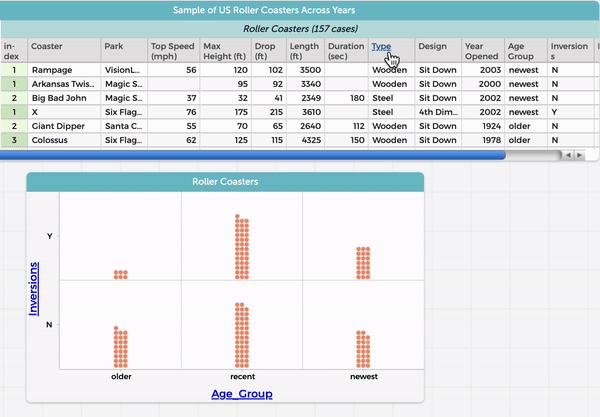Click the dot stack in older/Y cell
600x417 pixels.
pyautogui.click(x=121, y=275)
